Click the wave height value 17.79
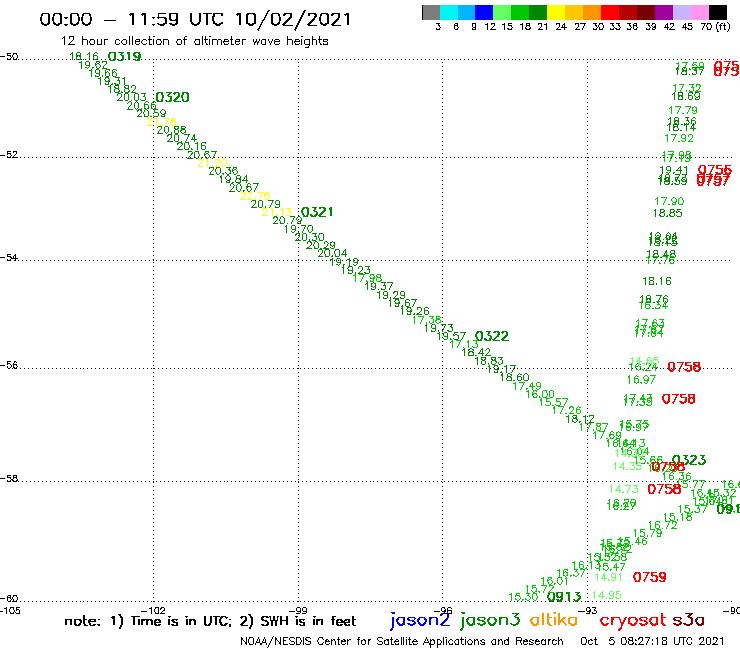 682,110
